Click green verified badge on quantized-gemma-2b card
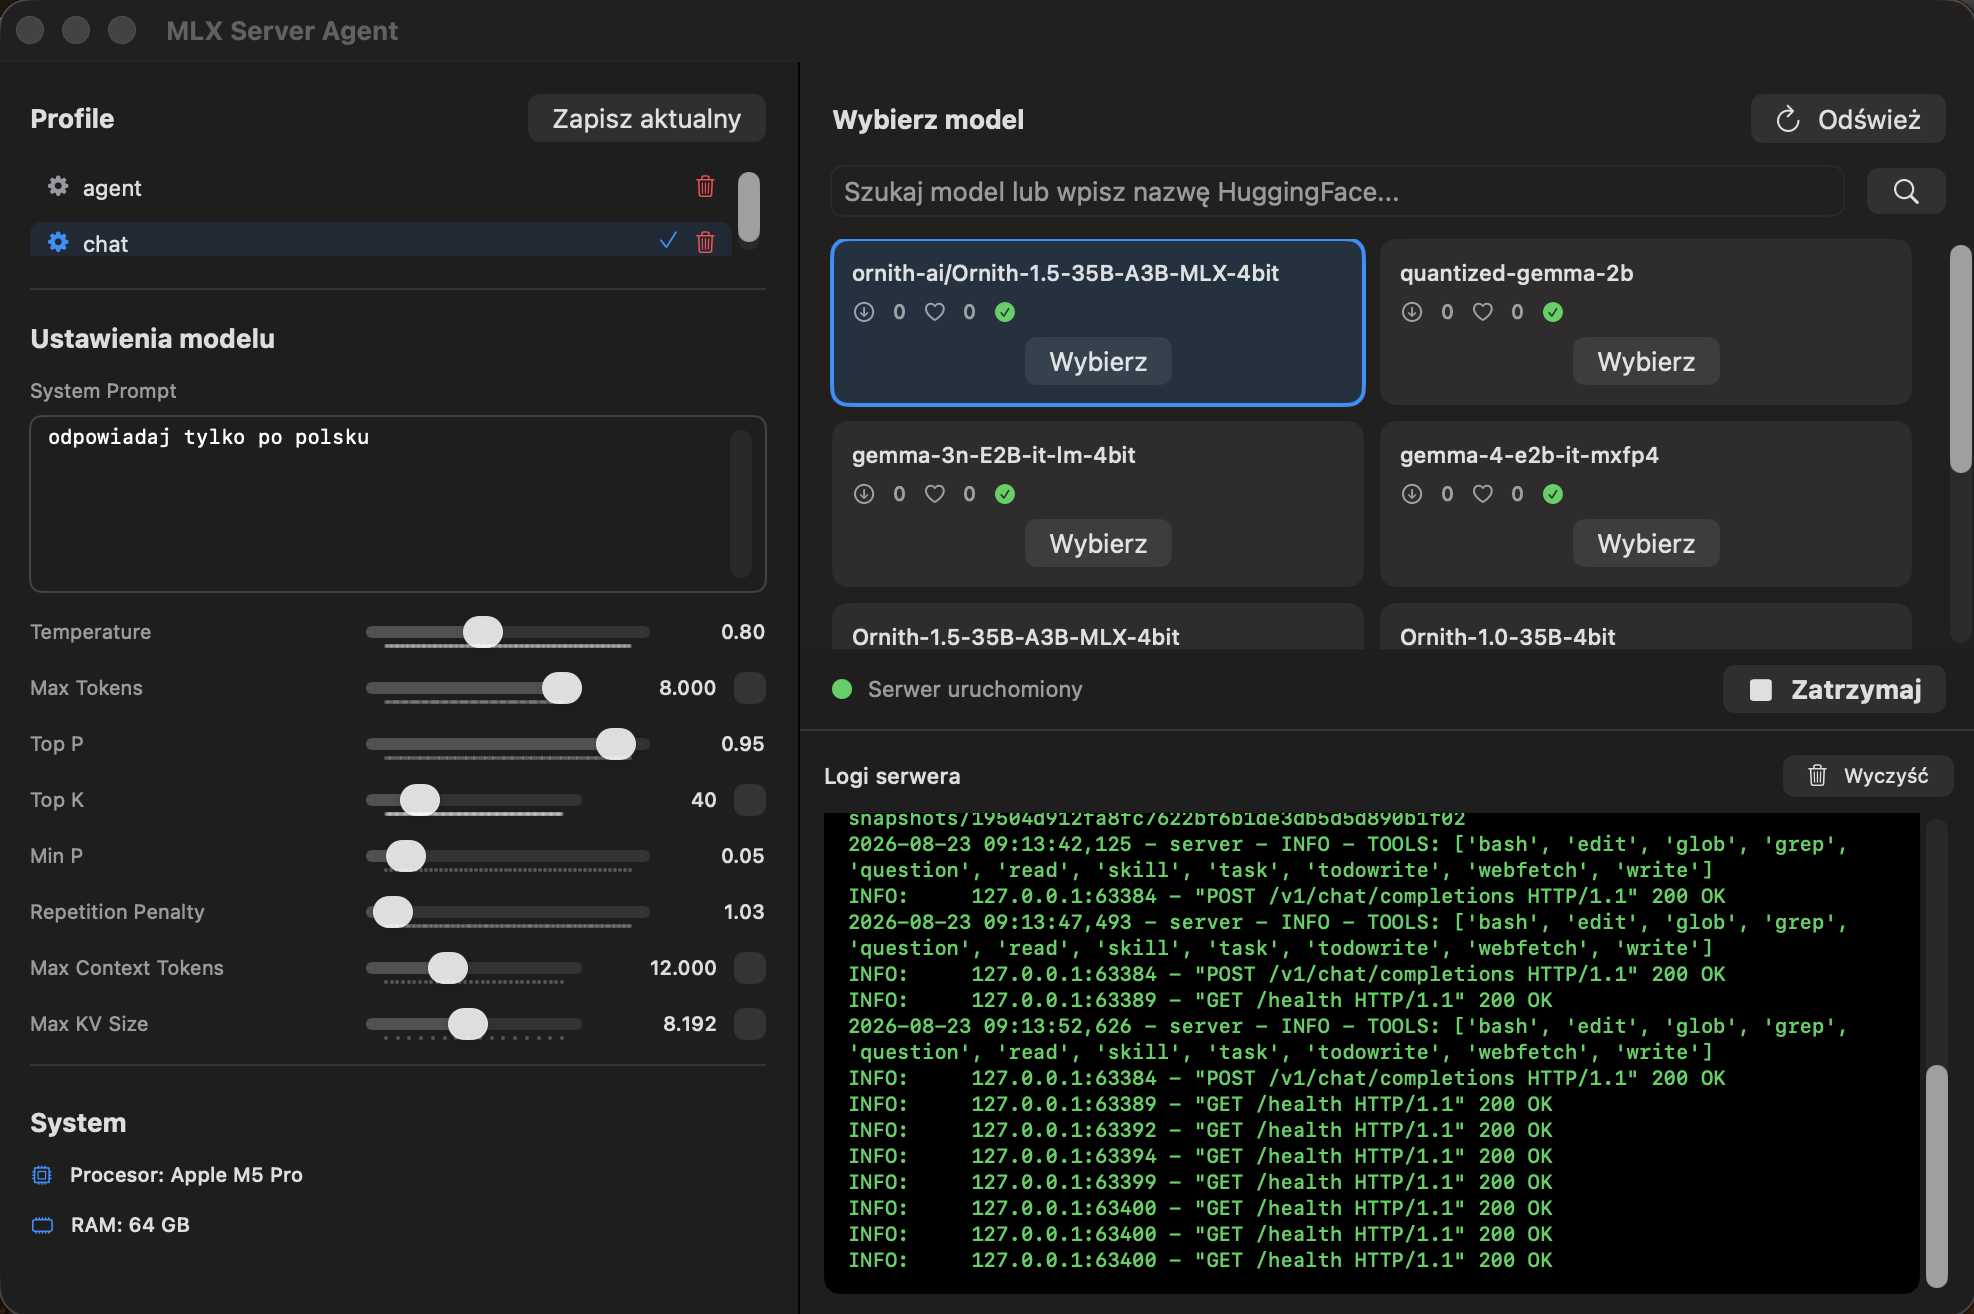Screen dimensions: 1974x1314 [x=1553, y=312]
